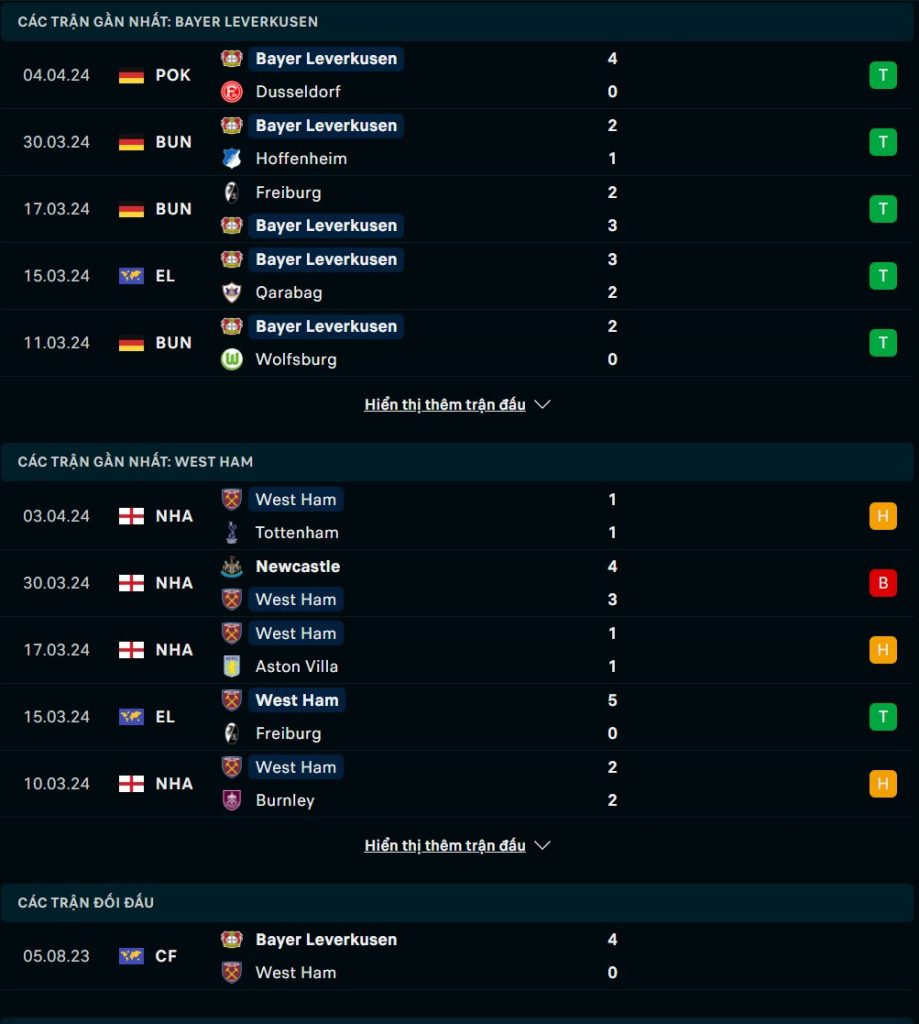Click the Hoffenheim club crest icon
Screen dimensions: 919x1024
point(231,159)
